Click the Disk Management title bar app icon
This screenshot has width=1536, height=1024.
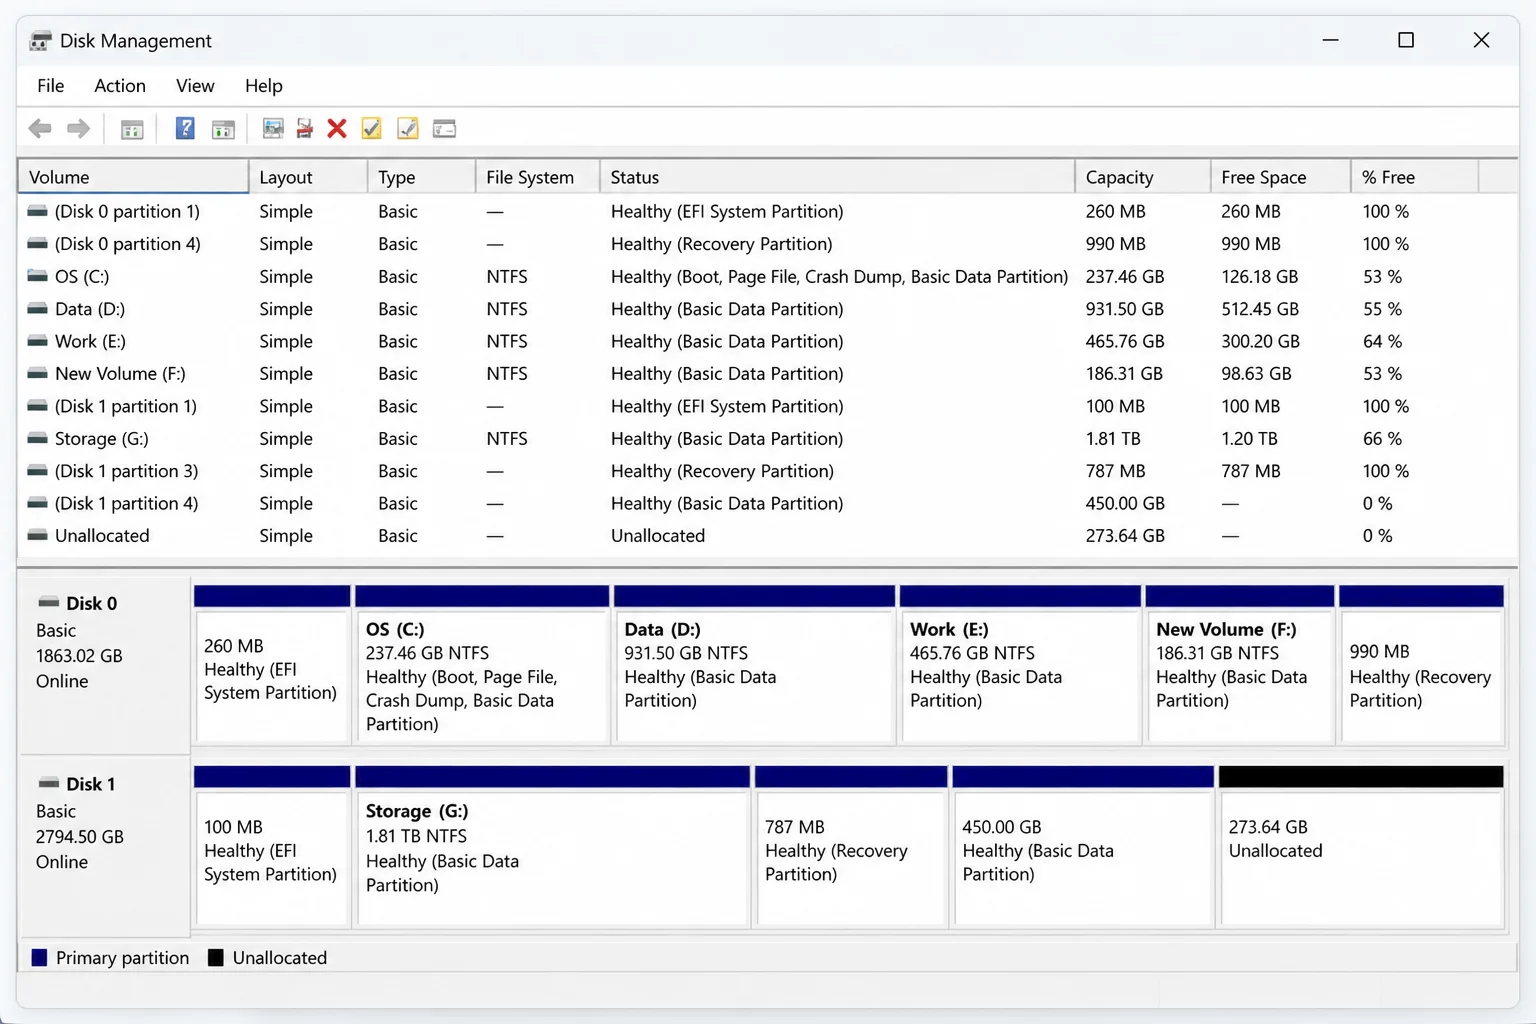tap(40, 41)
